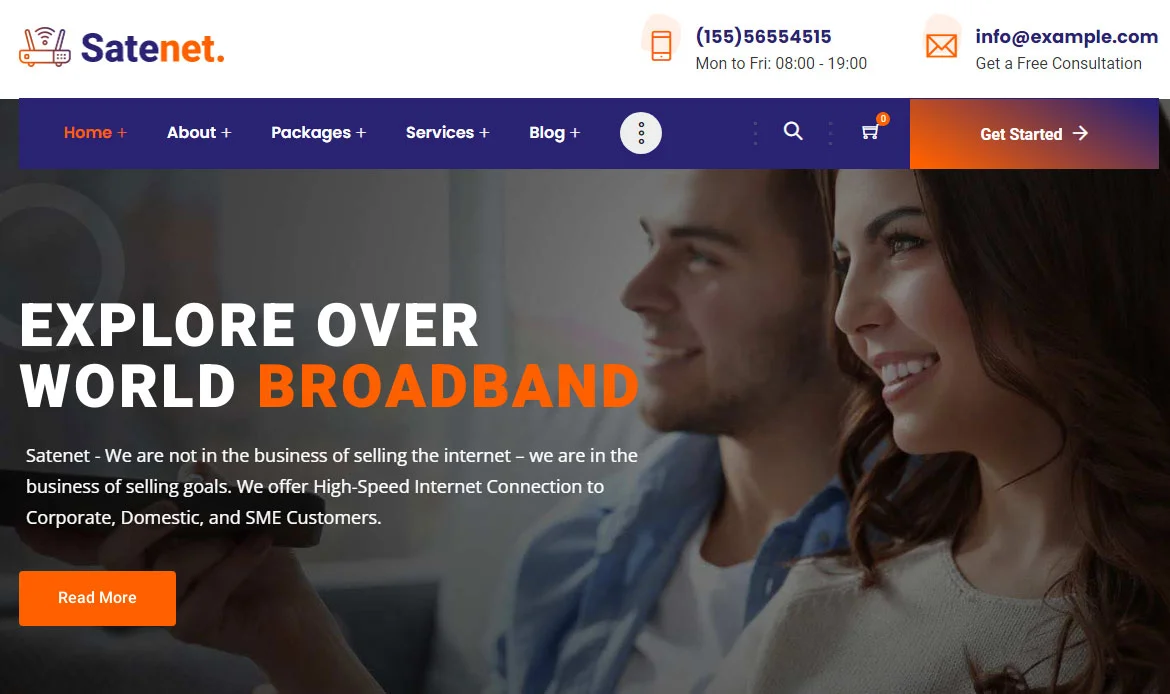The height and width of the screenshot is (694, 1170).
Task: Expand the Home plus submenu
Action: pyautogui.click(x=122, y=133)
